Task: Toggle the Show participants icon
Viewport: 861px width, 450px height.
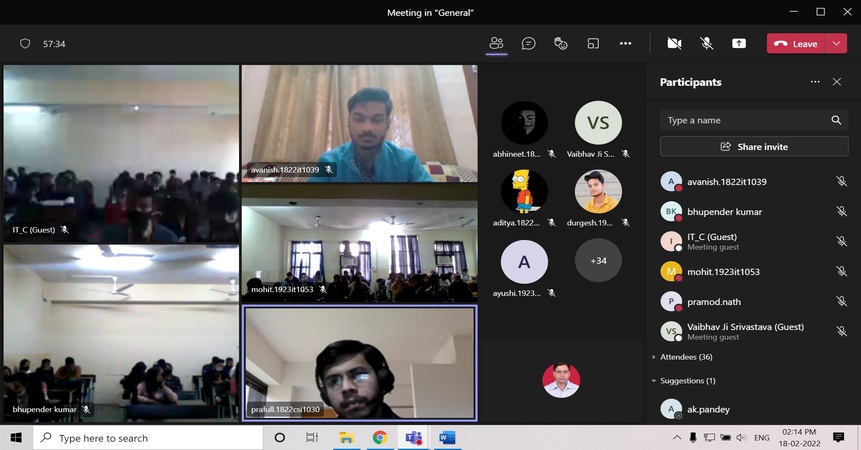Action: pos(496,44)
